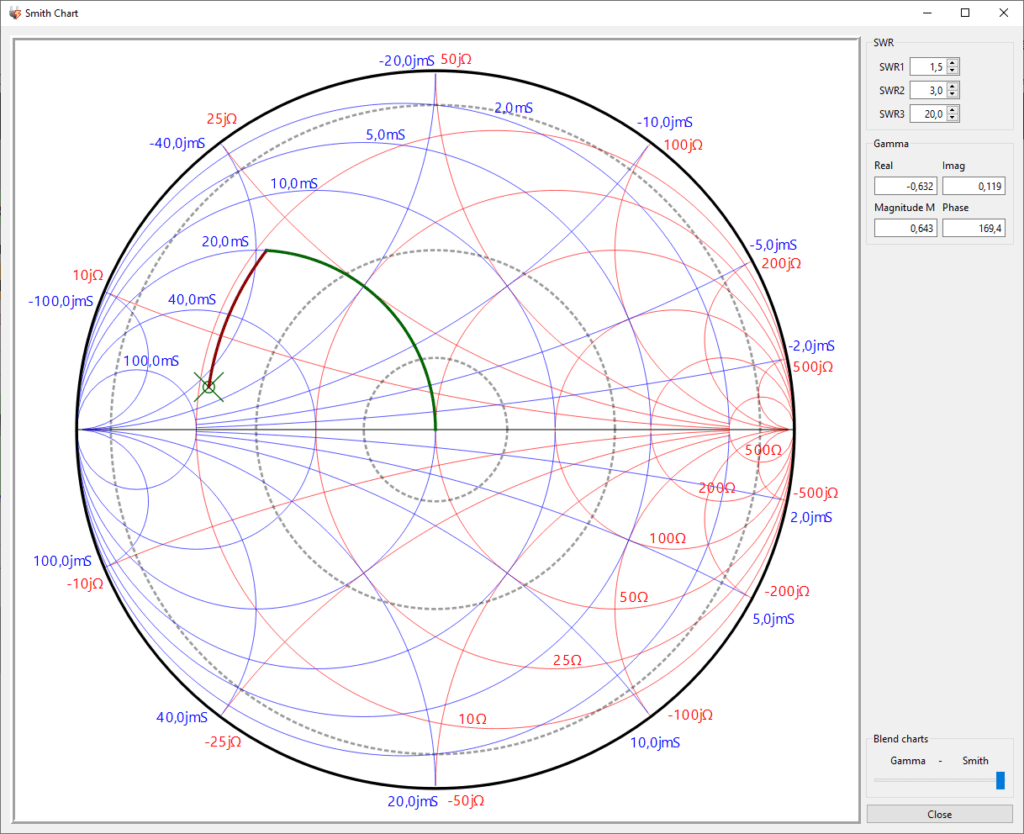1024x834 pixels.
Task: Click the '200Ω' resistance label
Action: [x=717, y=488]
